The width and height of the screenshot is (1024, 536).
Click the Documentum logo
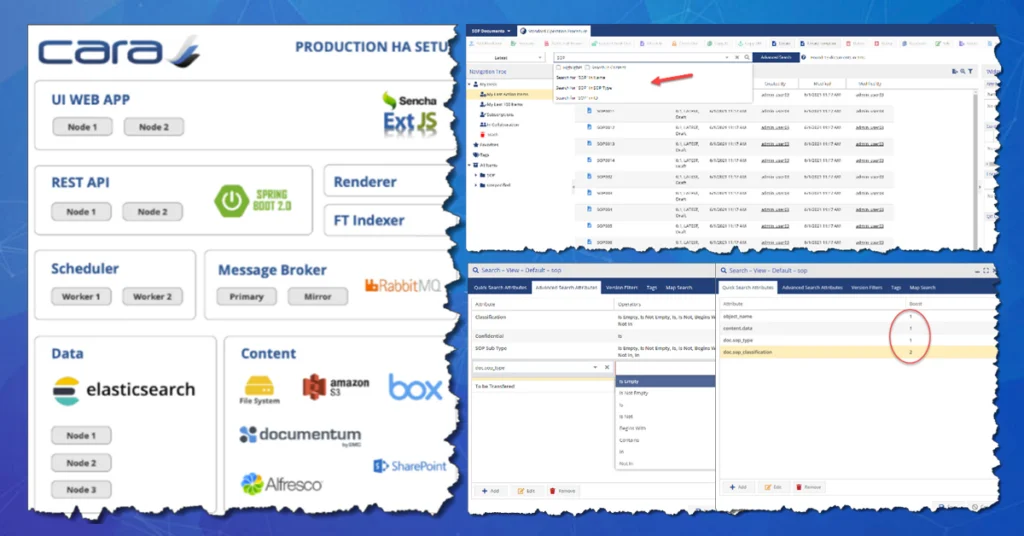(x=300, y=436)
